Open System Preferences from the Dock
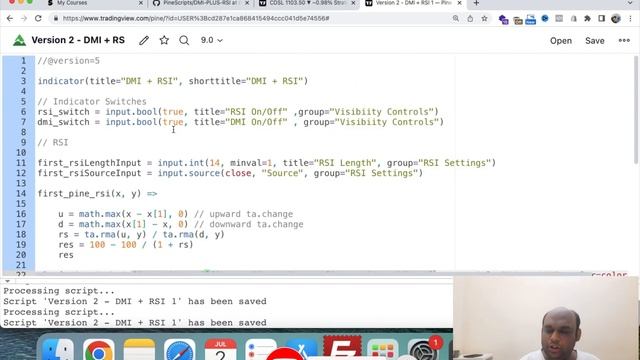This screenshot has height=360, width=640. click(x=423, y=350)
